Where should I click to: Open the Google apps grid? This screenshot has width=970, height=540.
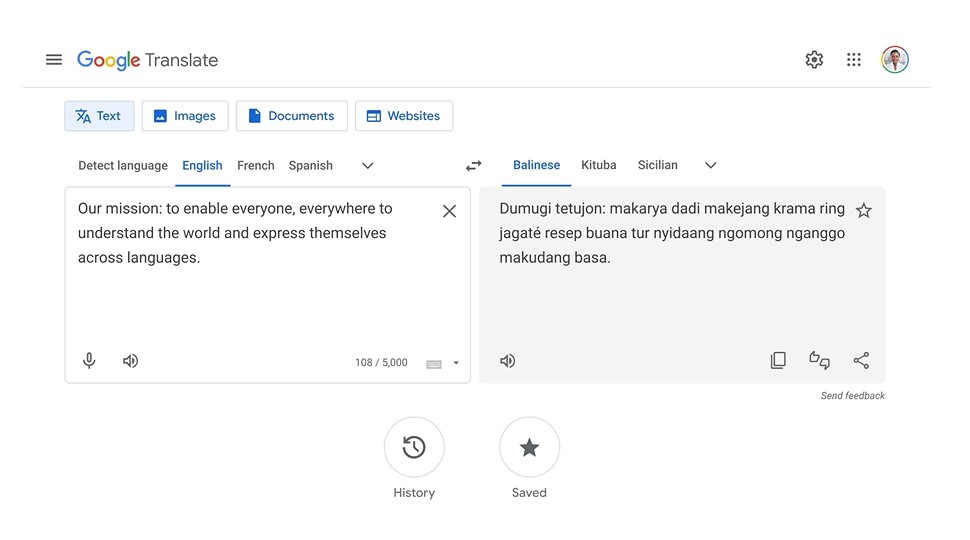click(x=854, y=60)
